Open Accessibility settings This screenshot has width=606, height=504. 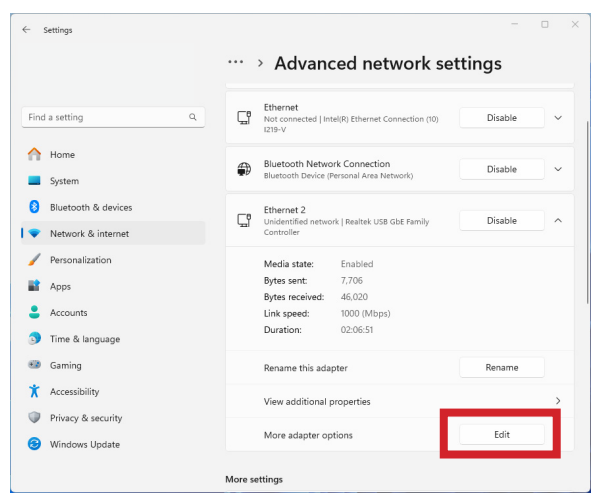(113, 392)
